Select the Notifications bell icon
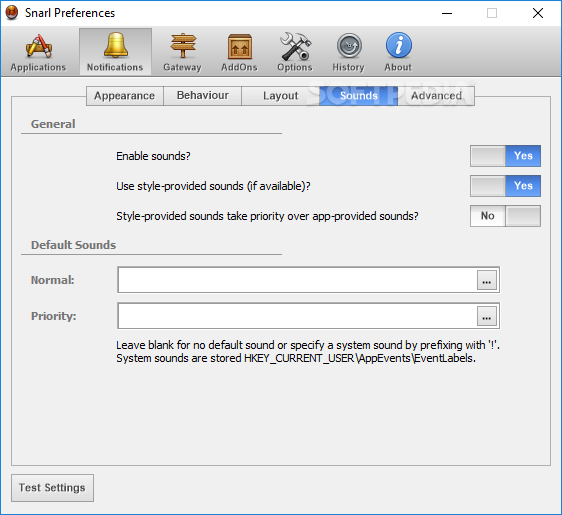The width and height of the screenshot is (562, 515). coord(115,52)
